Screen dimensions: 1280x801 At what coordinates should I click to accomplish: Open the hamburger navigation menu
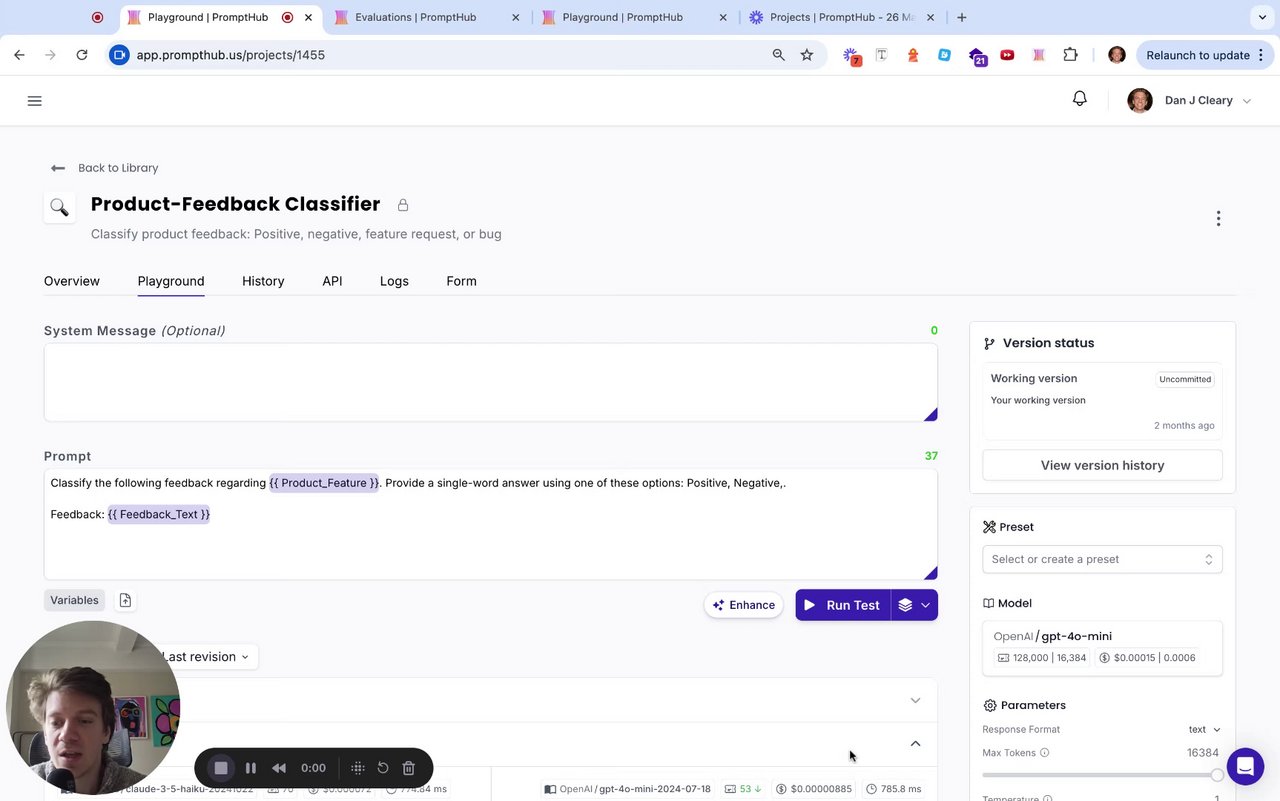(x=35, y=101)
